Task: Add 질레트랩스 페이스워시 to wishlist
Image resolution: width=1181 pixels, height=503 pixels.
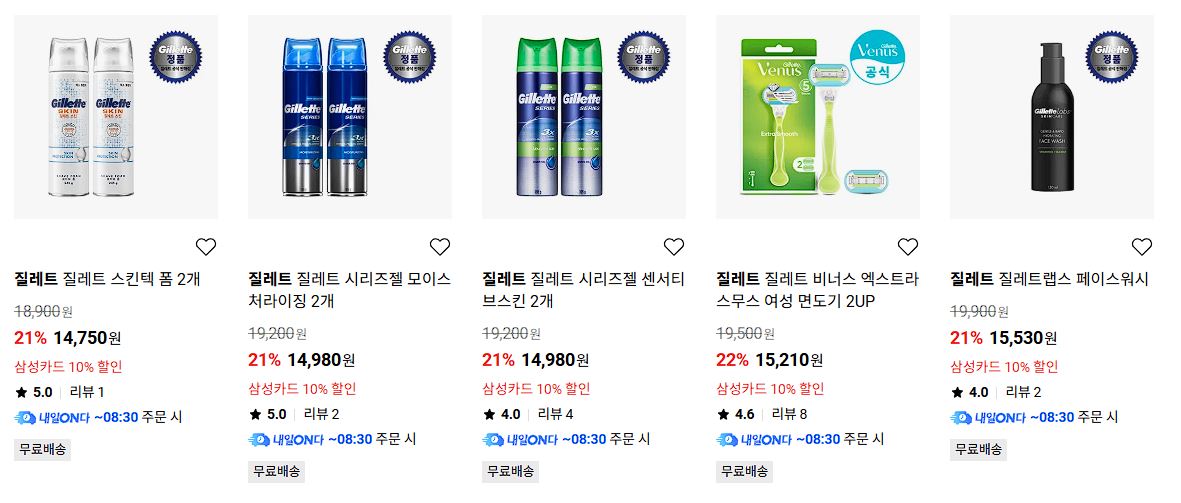Action: [1142, 246]
